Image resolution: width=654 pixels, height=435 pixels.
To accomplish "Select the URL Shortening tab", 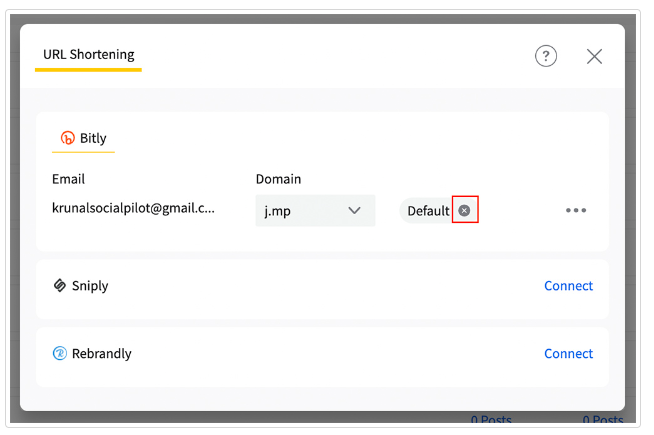I will [88, 55].
